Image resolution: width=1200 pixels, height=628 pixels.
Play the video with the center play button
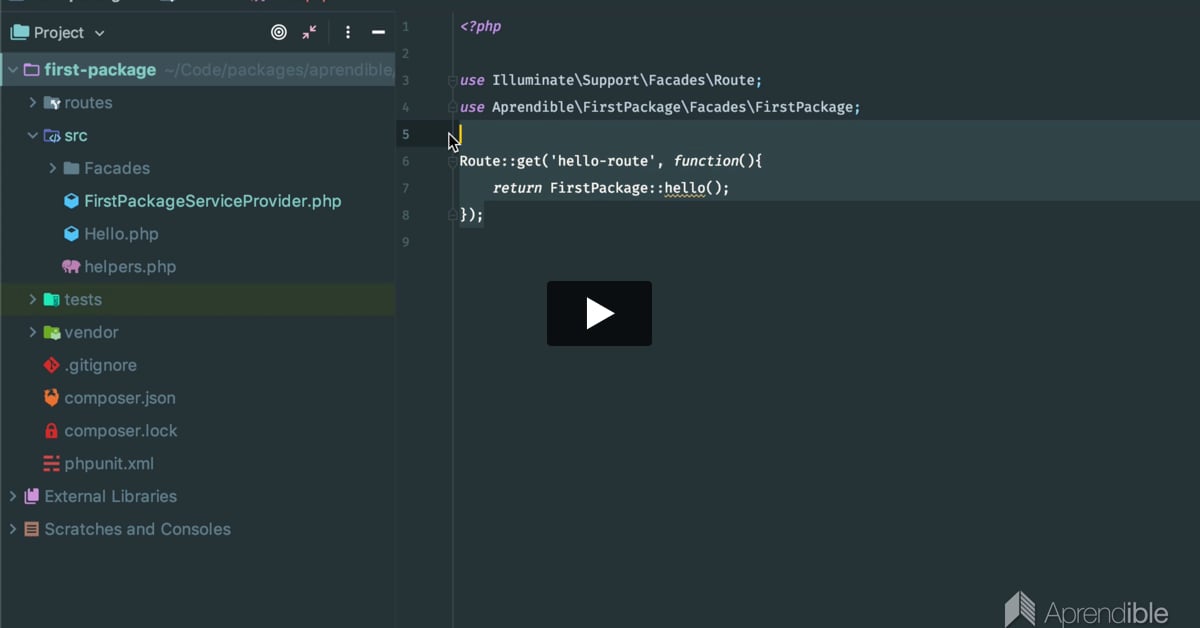pos(599,313)
